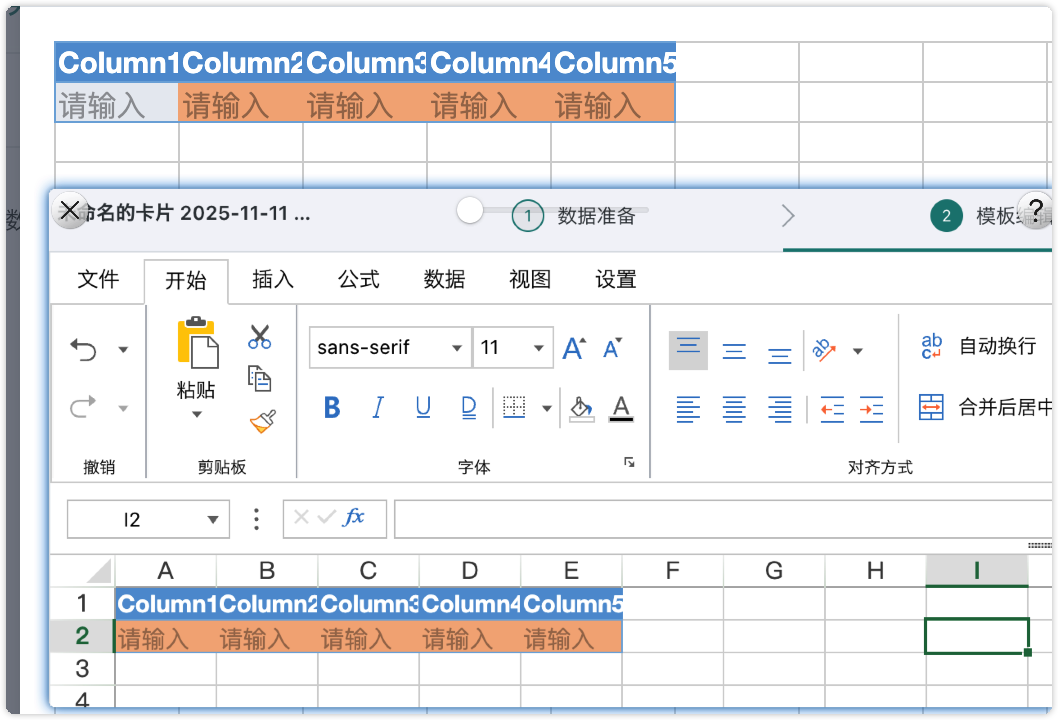Click the increase indent icon
The height and width of the screenshot is (720, 1058).
tap(871, 408)
